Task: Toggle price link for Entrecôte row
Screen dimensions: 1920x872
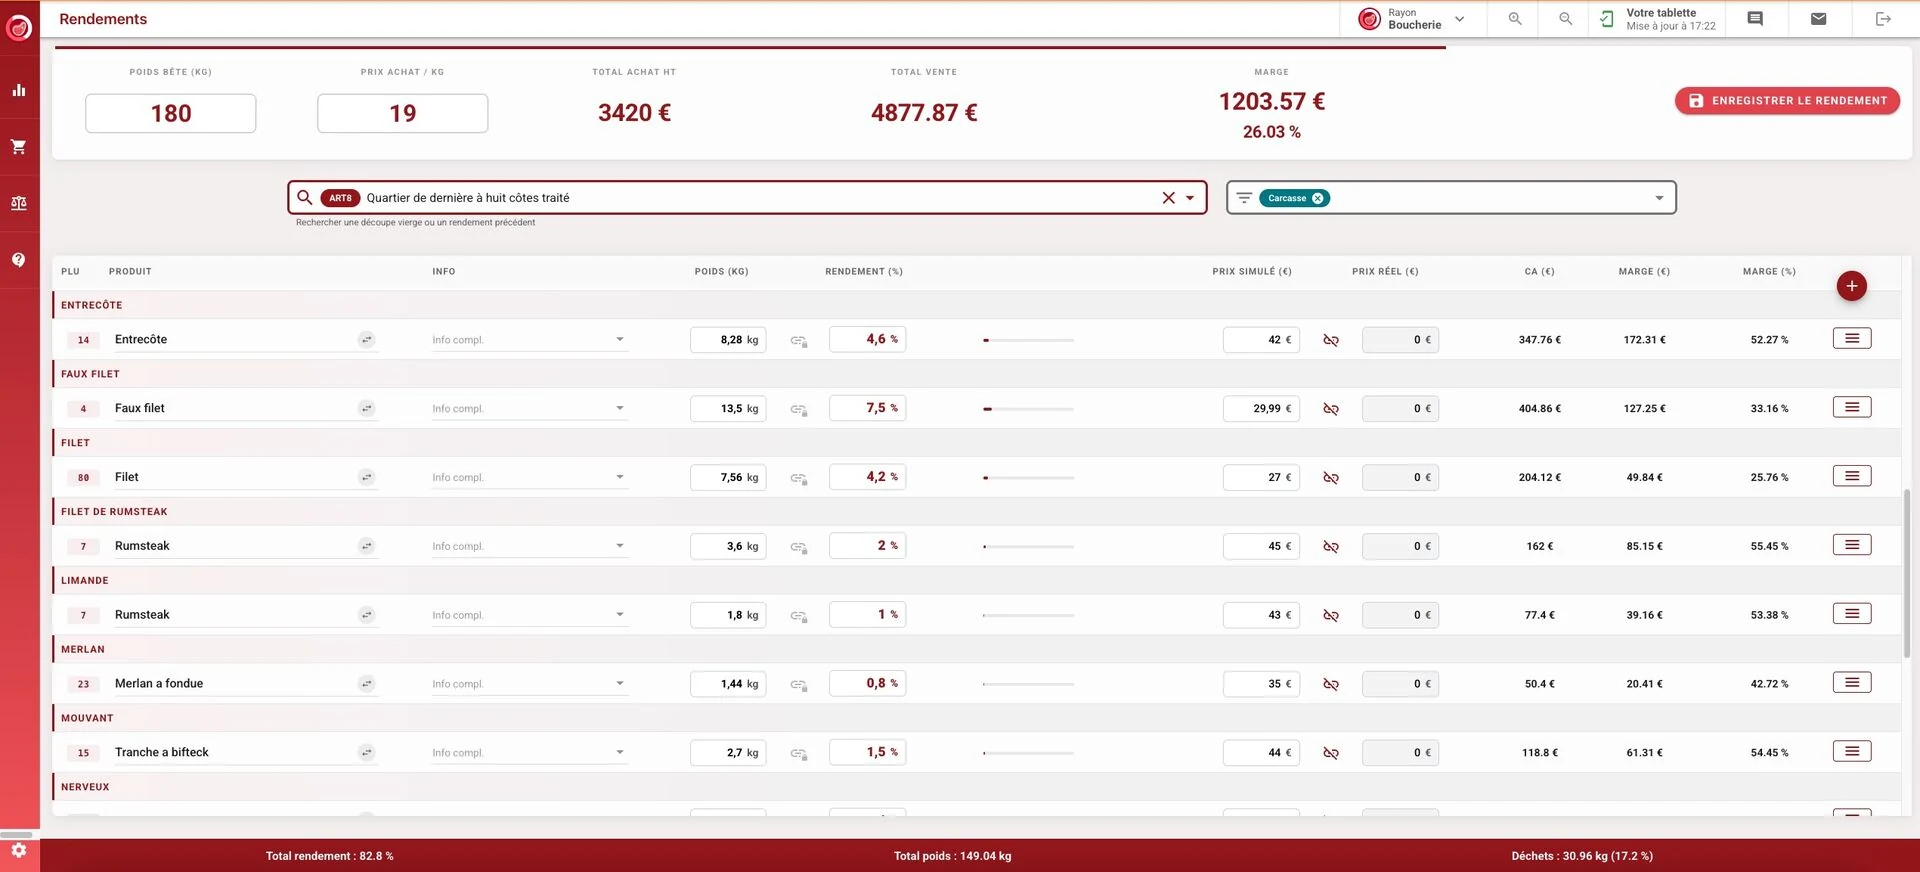Action: point(1331,340)
